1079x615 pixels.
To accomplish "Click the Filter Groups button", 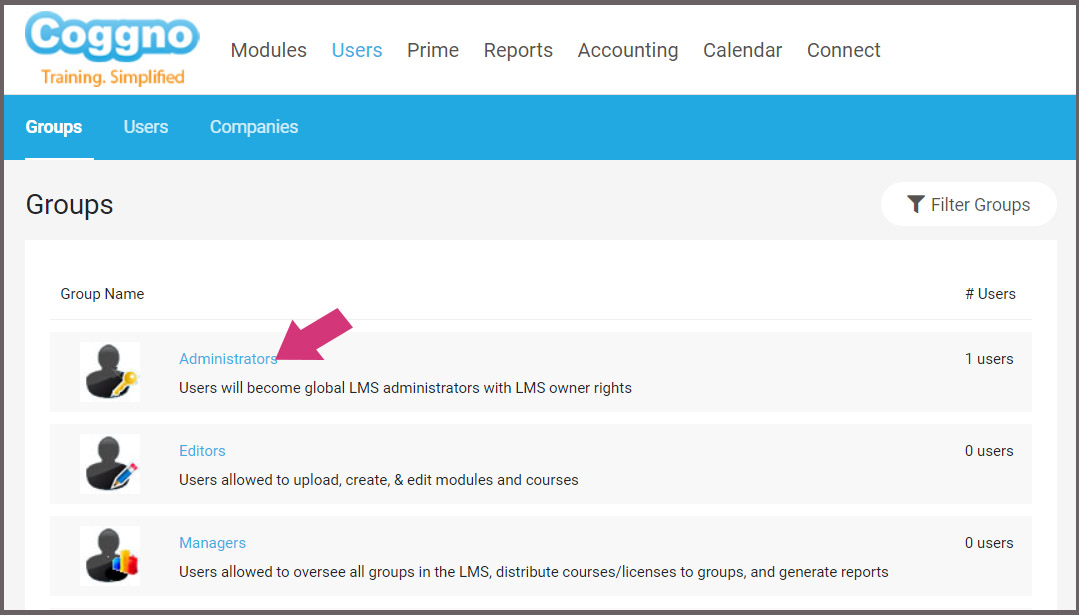I will [968, 204].
